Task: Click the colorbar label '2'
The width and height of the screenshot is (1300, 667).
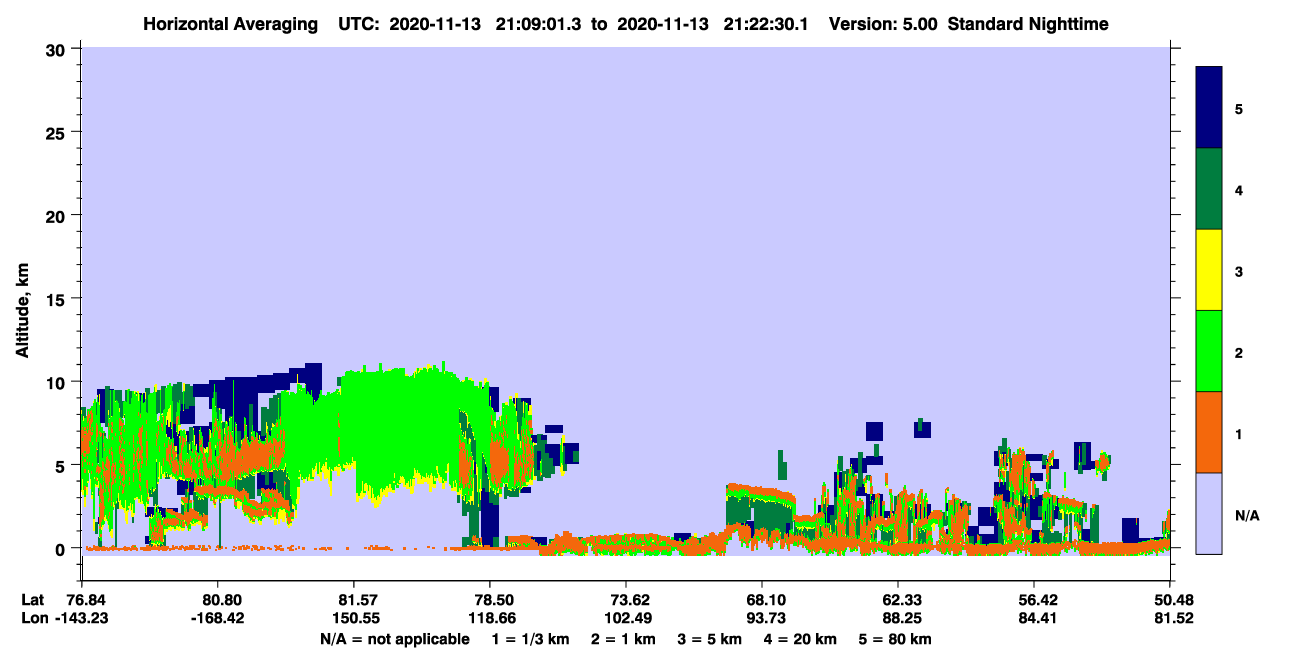Action: (x=1239, y=352)
